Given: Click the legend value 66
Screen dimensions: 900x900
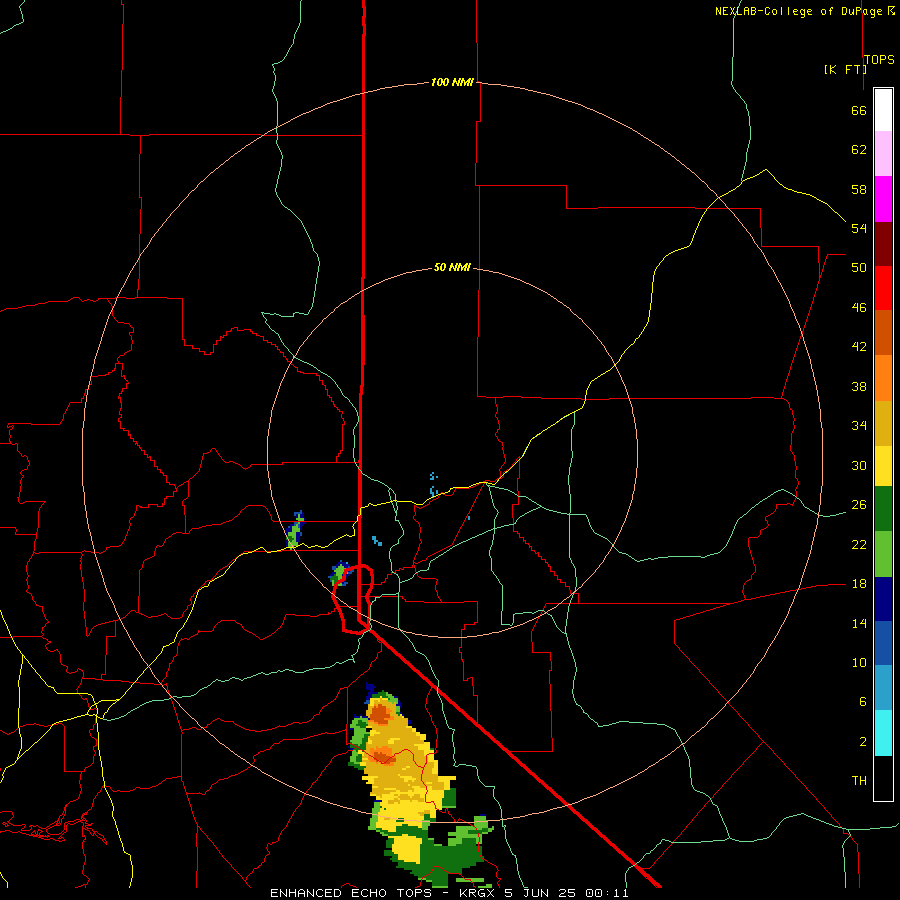Looking at the screenshot, I should [x=859, y=110].
